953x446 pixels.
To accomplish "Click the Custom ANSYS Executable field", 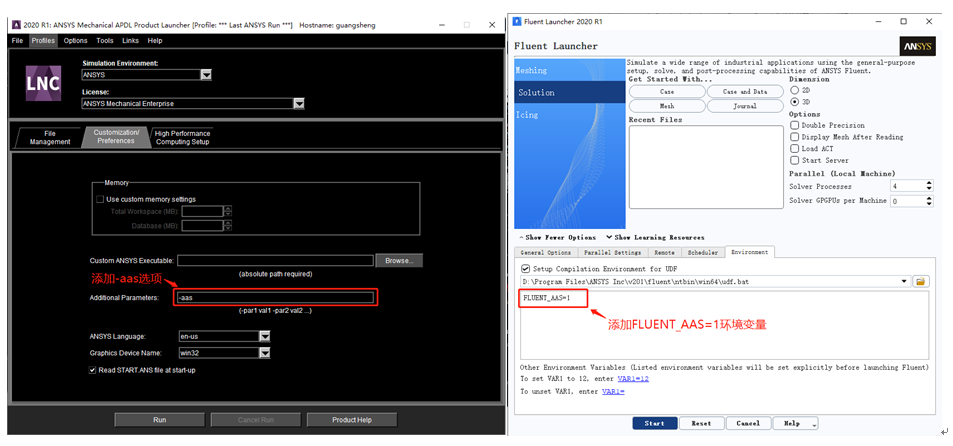I will pyautogui.click(x=275, y=261).
